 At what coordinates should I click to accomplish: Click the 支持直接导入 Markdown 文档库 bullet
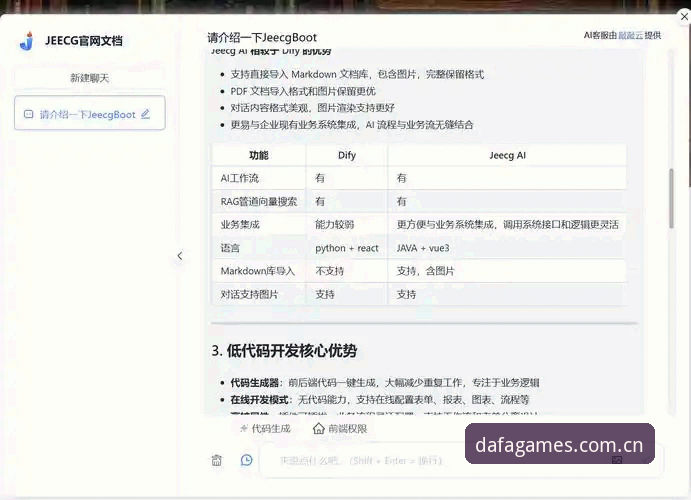(x=357, y=74)
